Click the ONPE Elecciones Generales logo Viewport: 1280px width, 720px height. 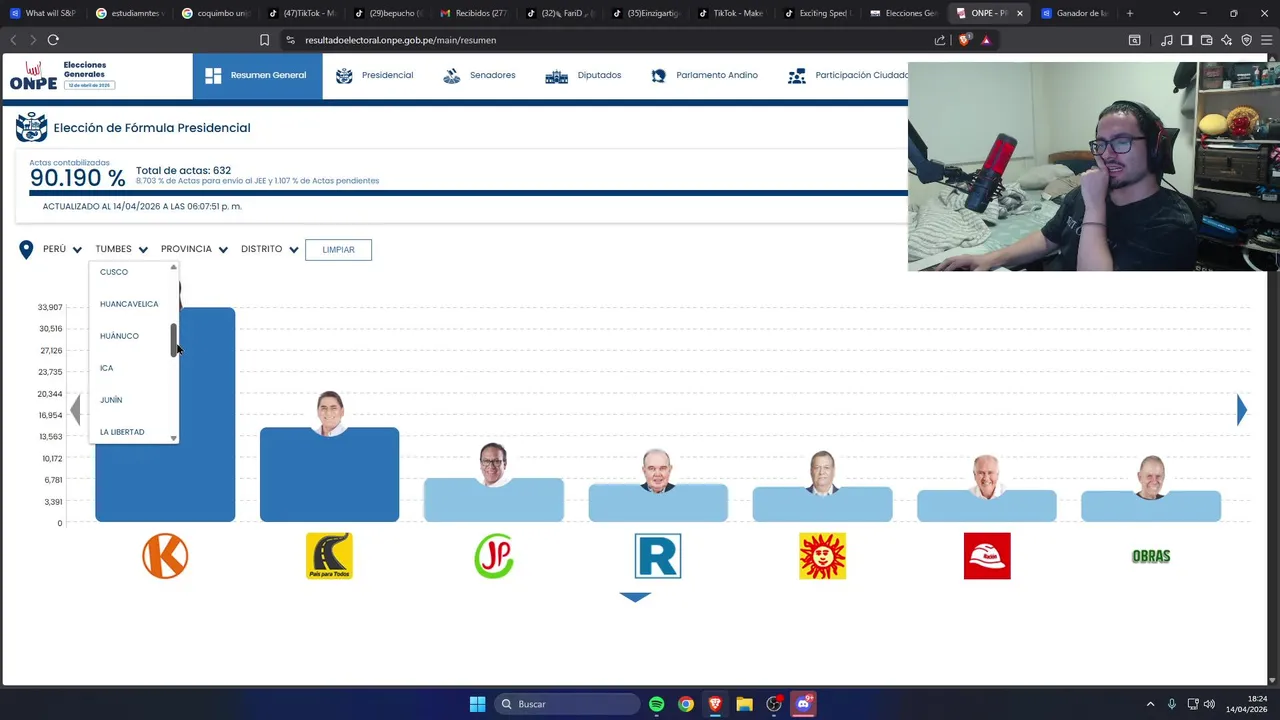coord(62,76)
